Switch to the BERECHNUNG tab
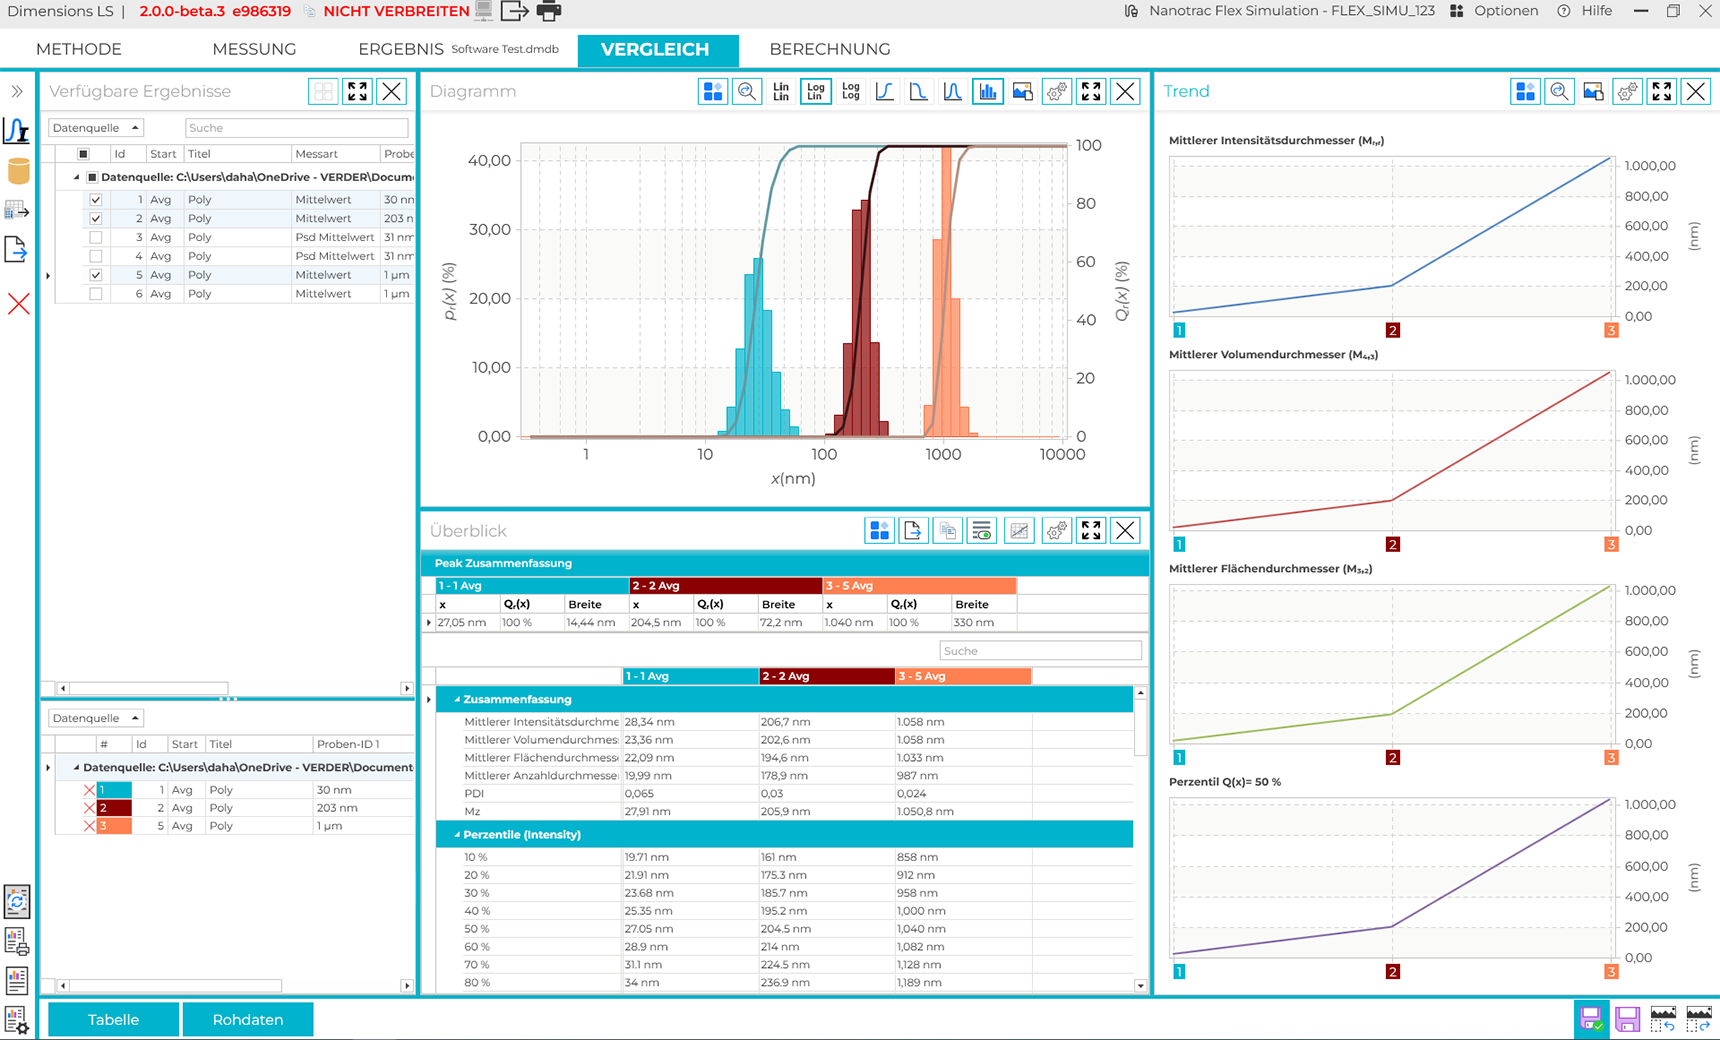Viewport: 1720px width, 1040px height. (829, 49)
